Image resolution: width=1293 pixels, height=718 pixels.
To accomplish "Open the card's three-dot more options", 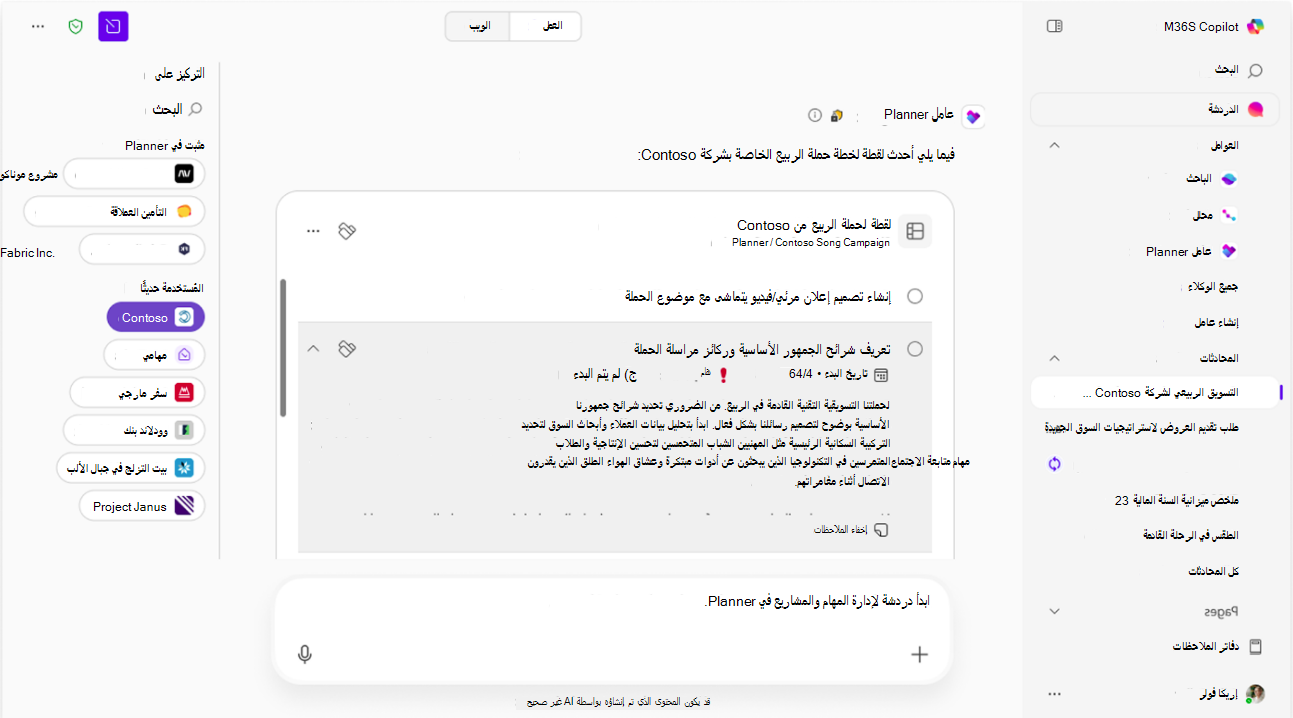I will click(x=313, y=231).
